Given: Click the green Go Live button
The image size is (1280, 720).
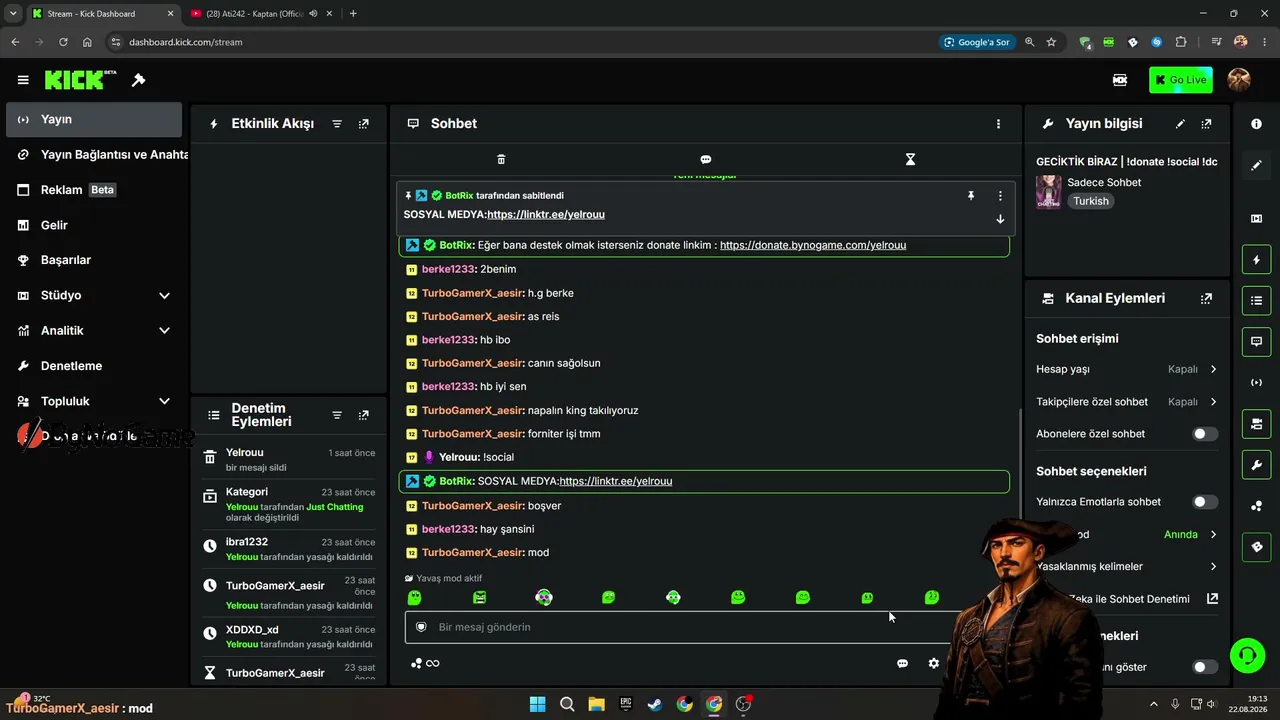Looking at the screenshot, I should [x=1181, y=80].
